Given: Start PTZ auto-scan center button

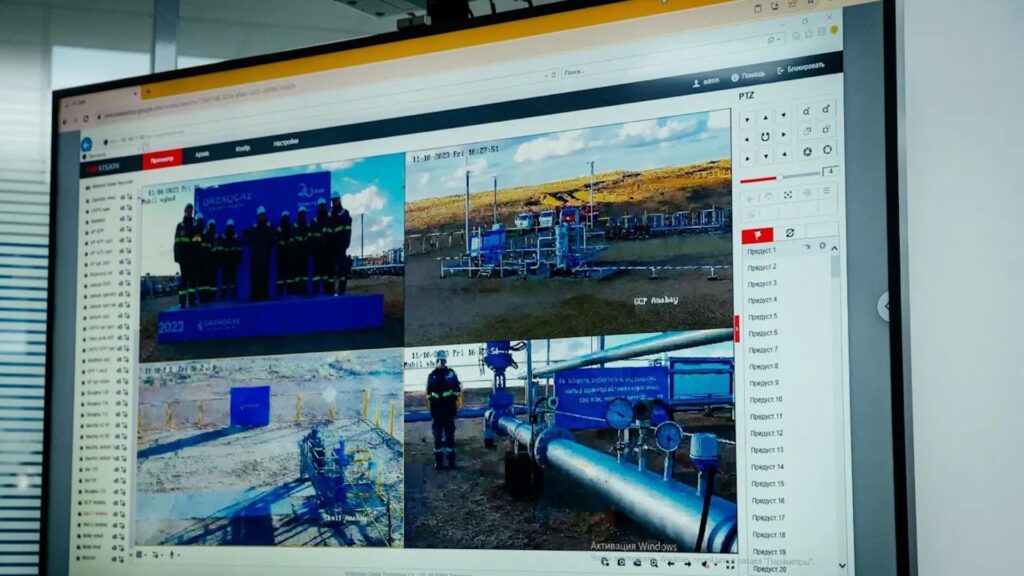Looking at the screenshot, I should pyautogui.click(x=765, y=137).
